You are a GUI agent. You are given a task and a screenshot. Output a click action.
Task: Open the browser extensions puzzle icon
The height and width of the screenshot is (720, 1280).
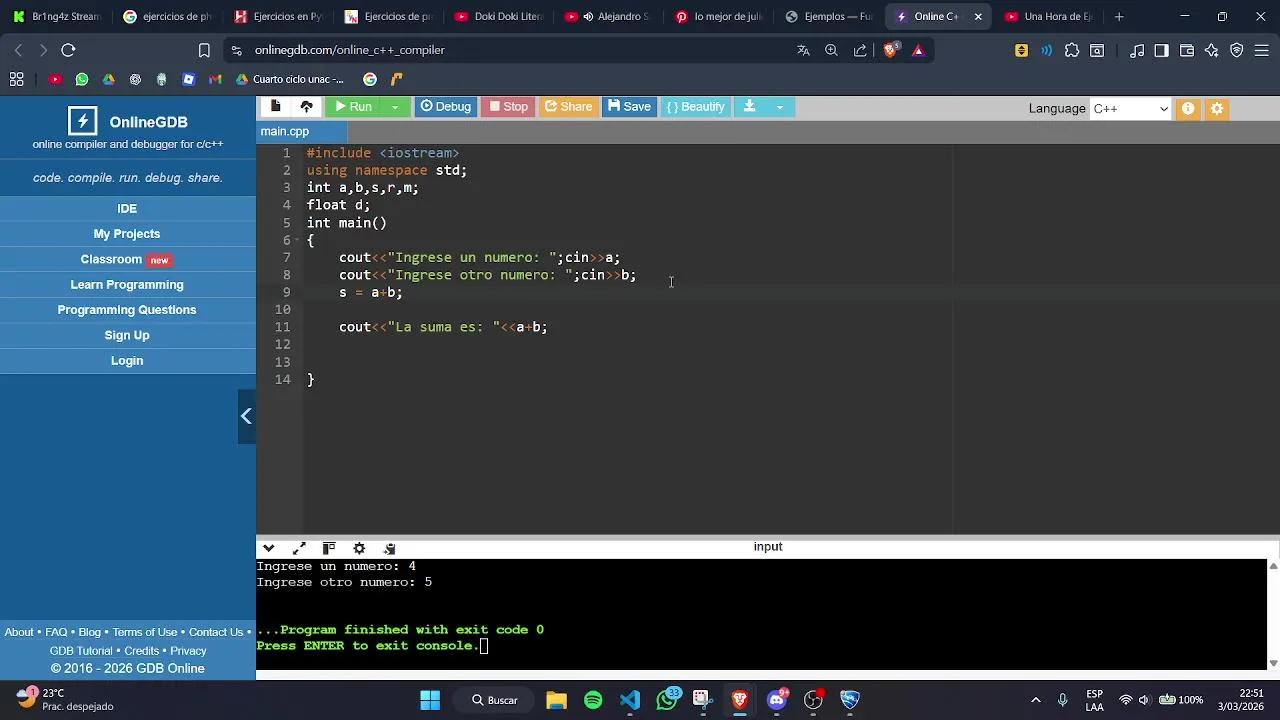coord(1072,50)
